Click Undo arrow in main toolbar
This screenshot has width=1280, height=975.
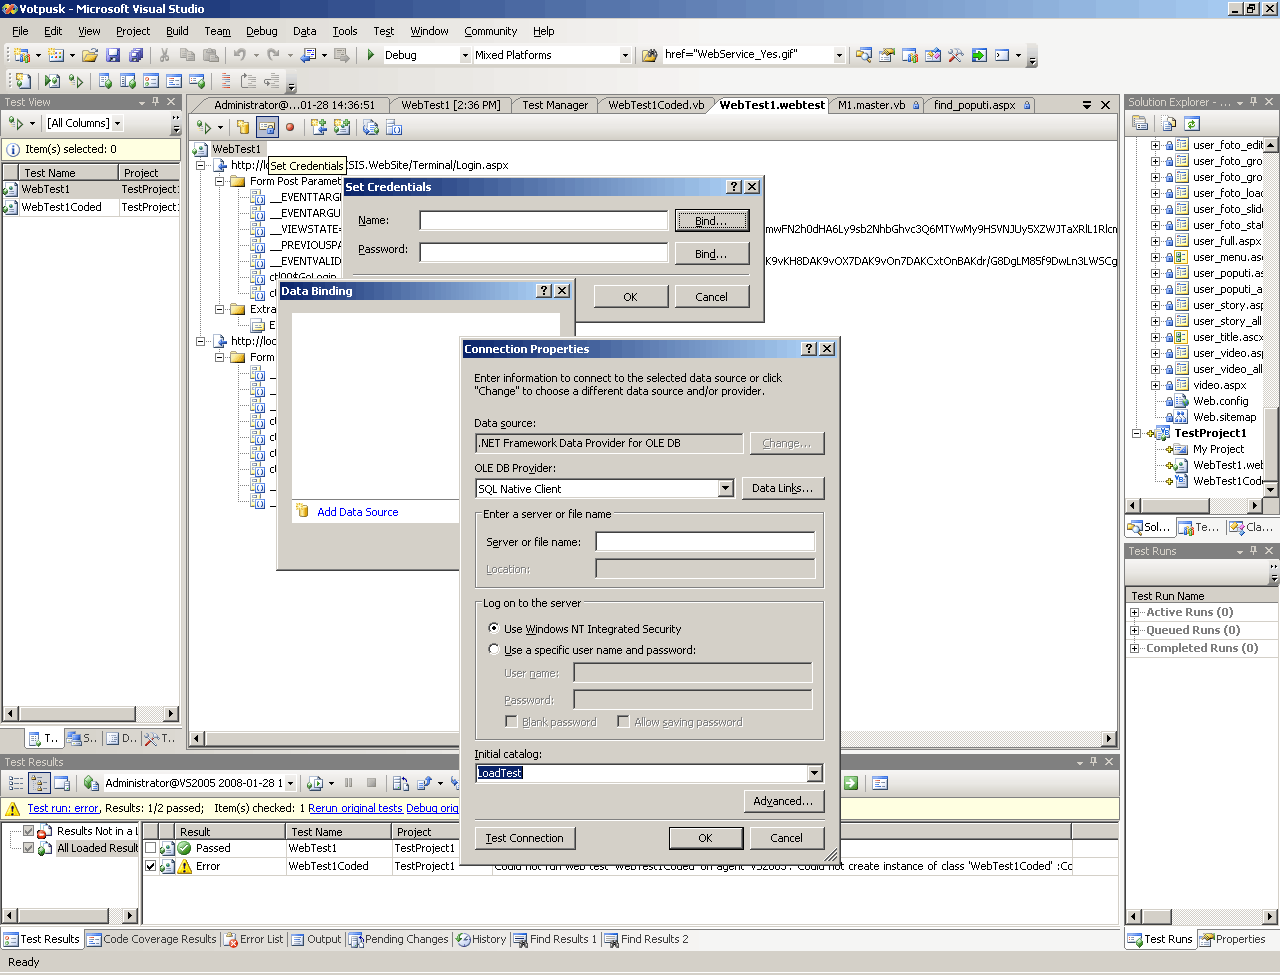click(x=240, y=55)
